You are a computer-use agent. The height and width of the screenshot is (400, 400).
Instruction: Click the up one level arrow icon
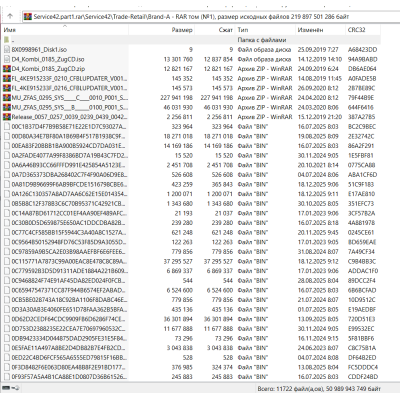(10, 16)
